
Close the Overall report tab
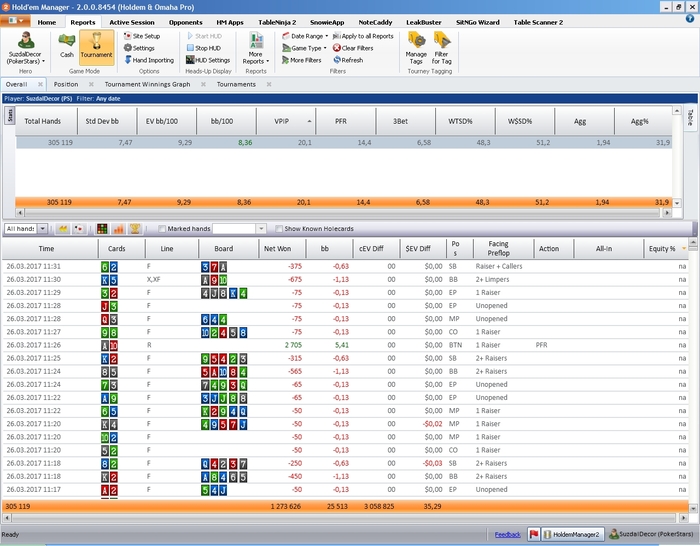[40, 84]
